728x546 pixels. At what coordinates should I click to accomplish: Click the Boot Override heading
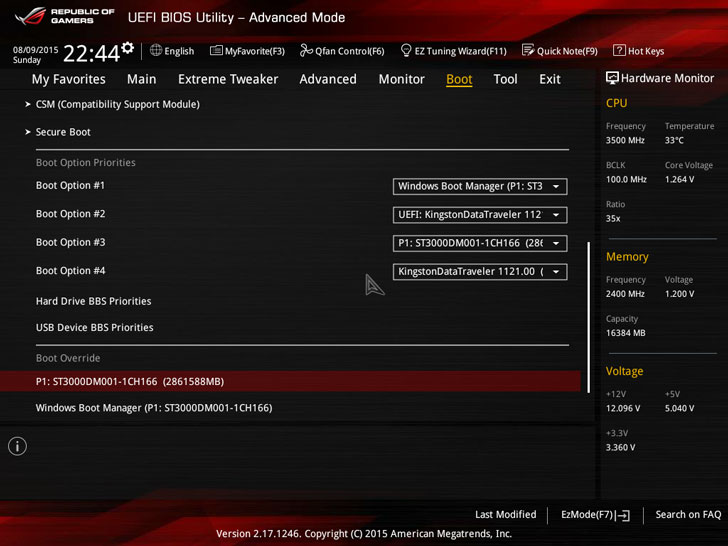tap(68, 358)
